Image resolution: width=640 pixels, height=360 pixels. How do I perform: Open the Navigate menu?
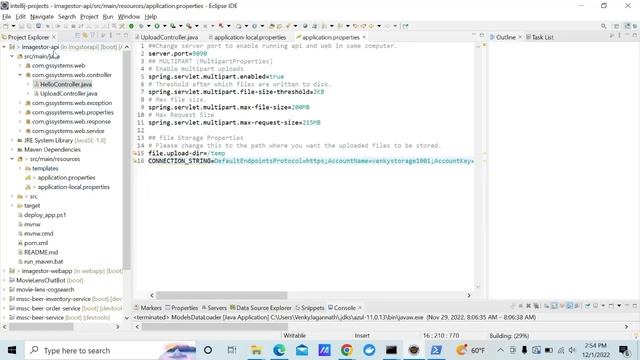42,17
